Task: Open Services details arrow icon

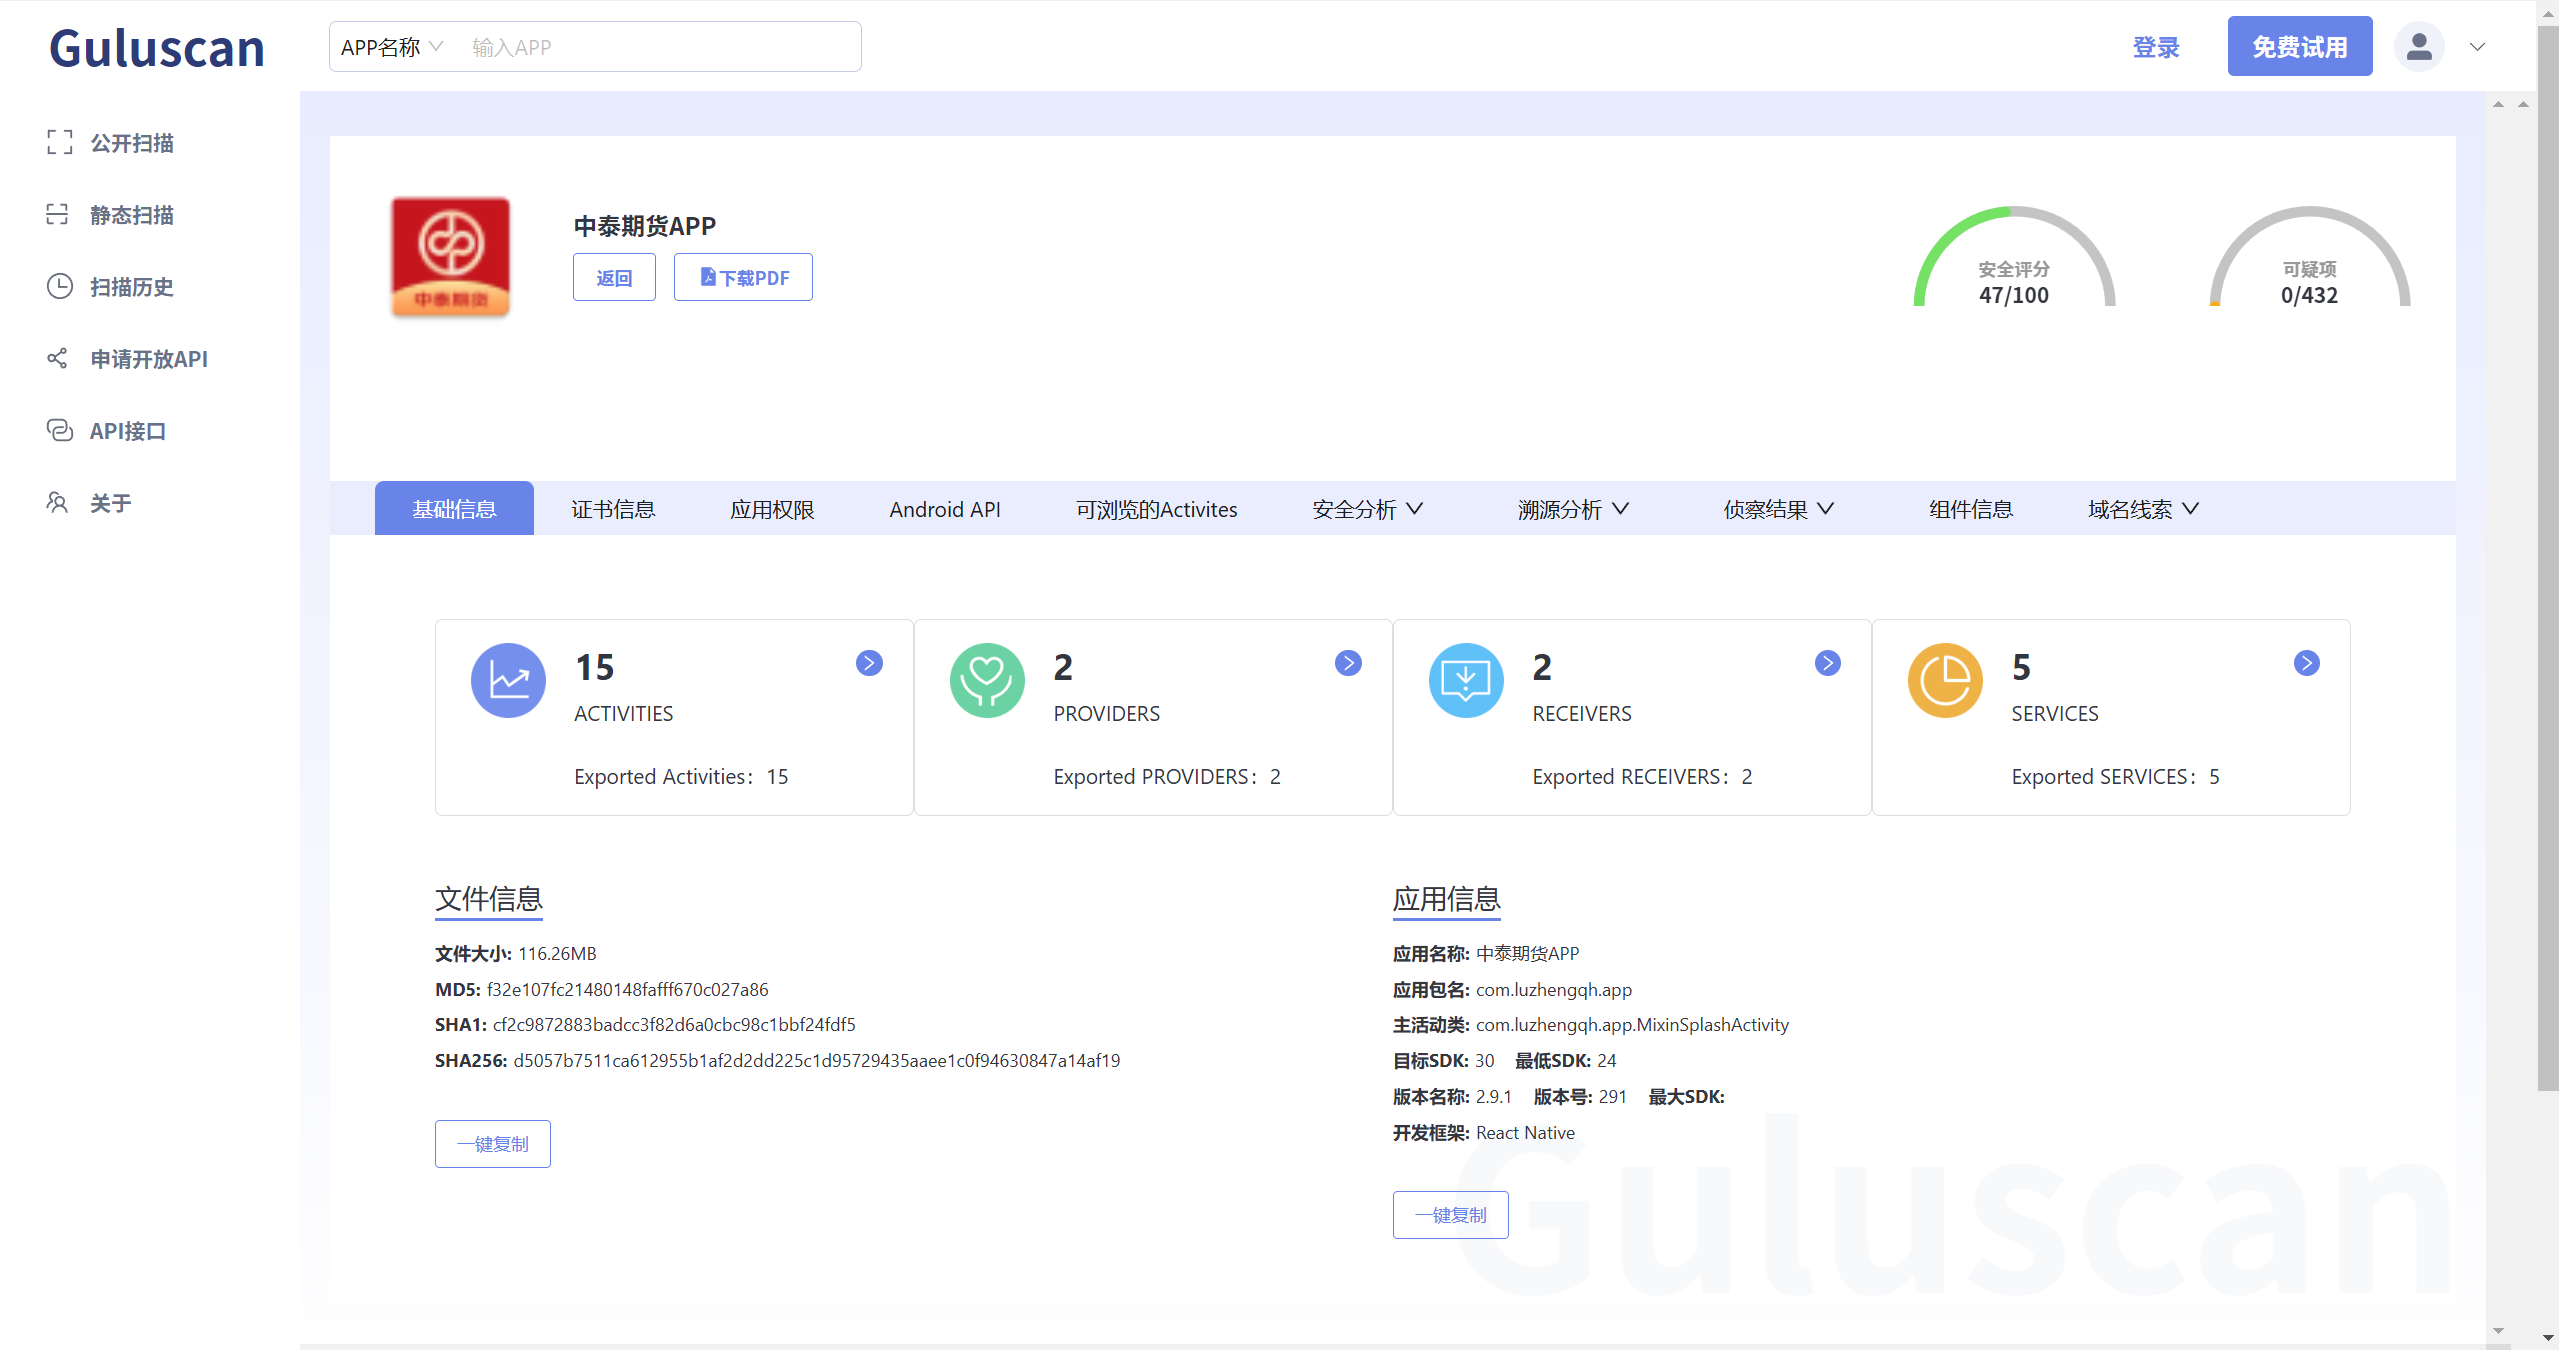Action: 2306,664
